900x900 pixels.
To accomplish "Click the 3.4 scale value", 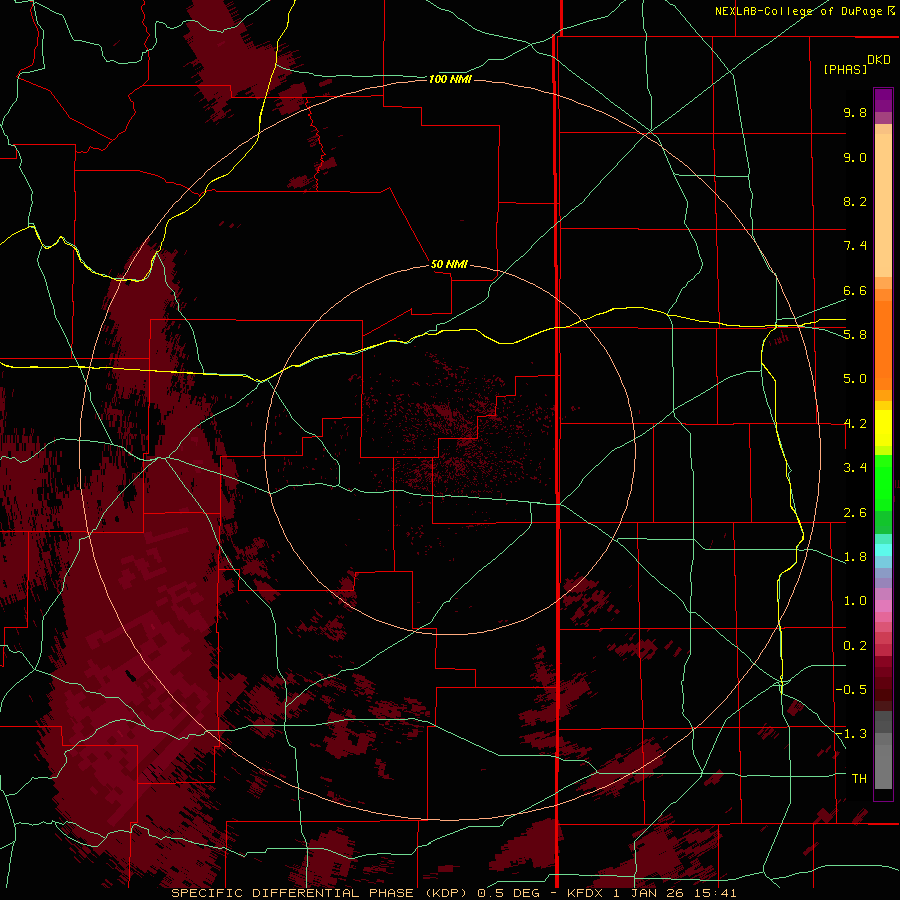I will point(855,468).
